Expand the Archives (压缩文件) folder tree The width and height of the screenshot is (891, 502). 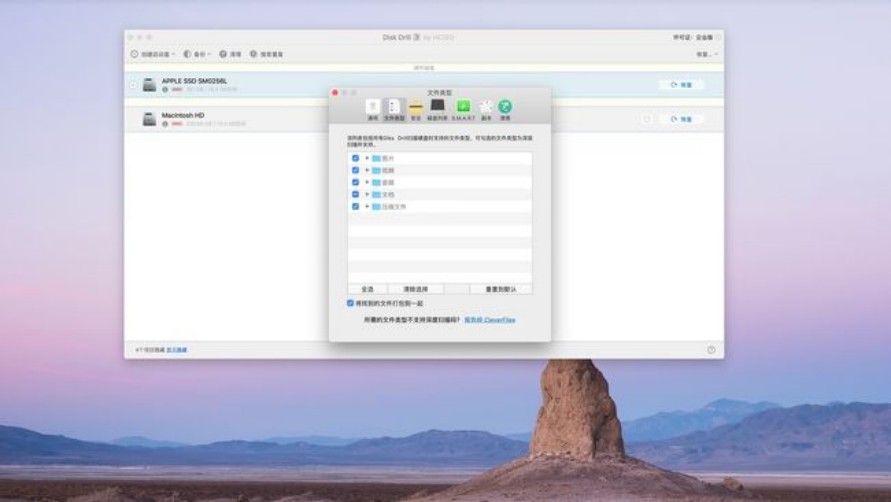point(367,206)
